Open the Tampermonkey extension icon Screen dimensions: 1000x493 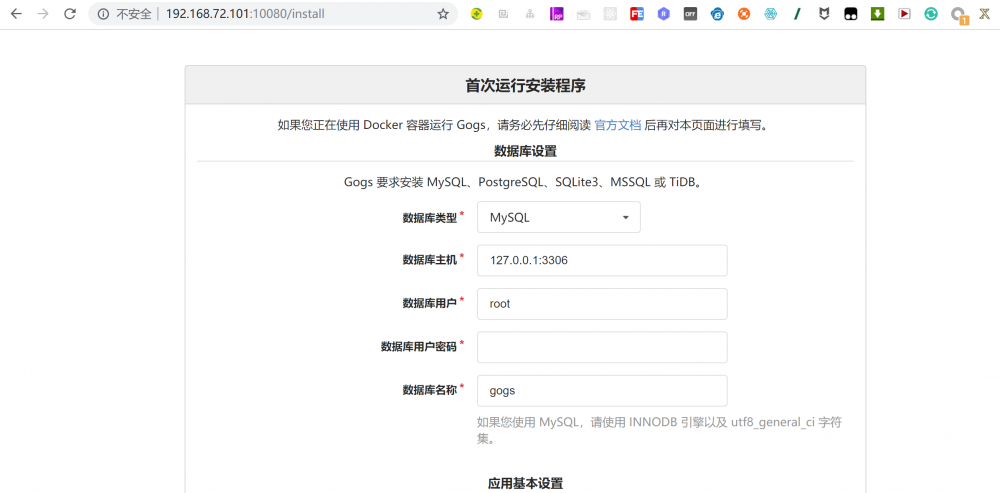point(851,14)
